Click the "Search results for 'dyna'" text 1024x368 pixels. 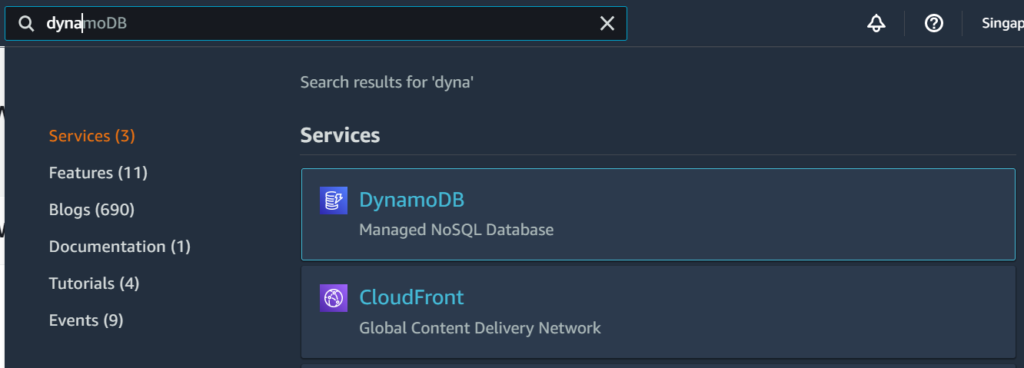387,83
